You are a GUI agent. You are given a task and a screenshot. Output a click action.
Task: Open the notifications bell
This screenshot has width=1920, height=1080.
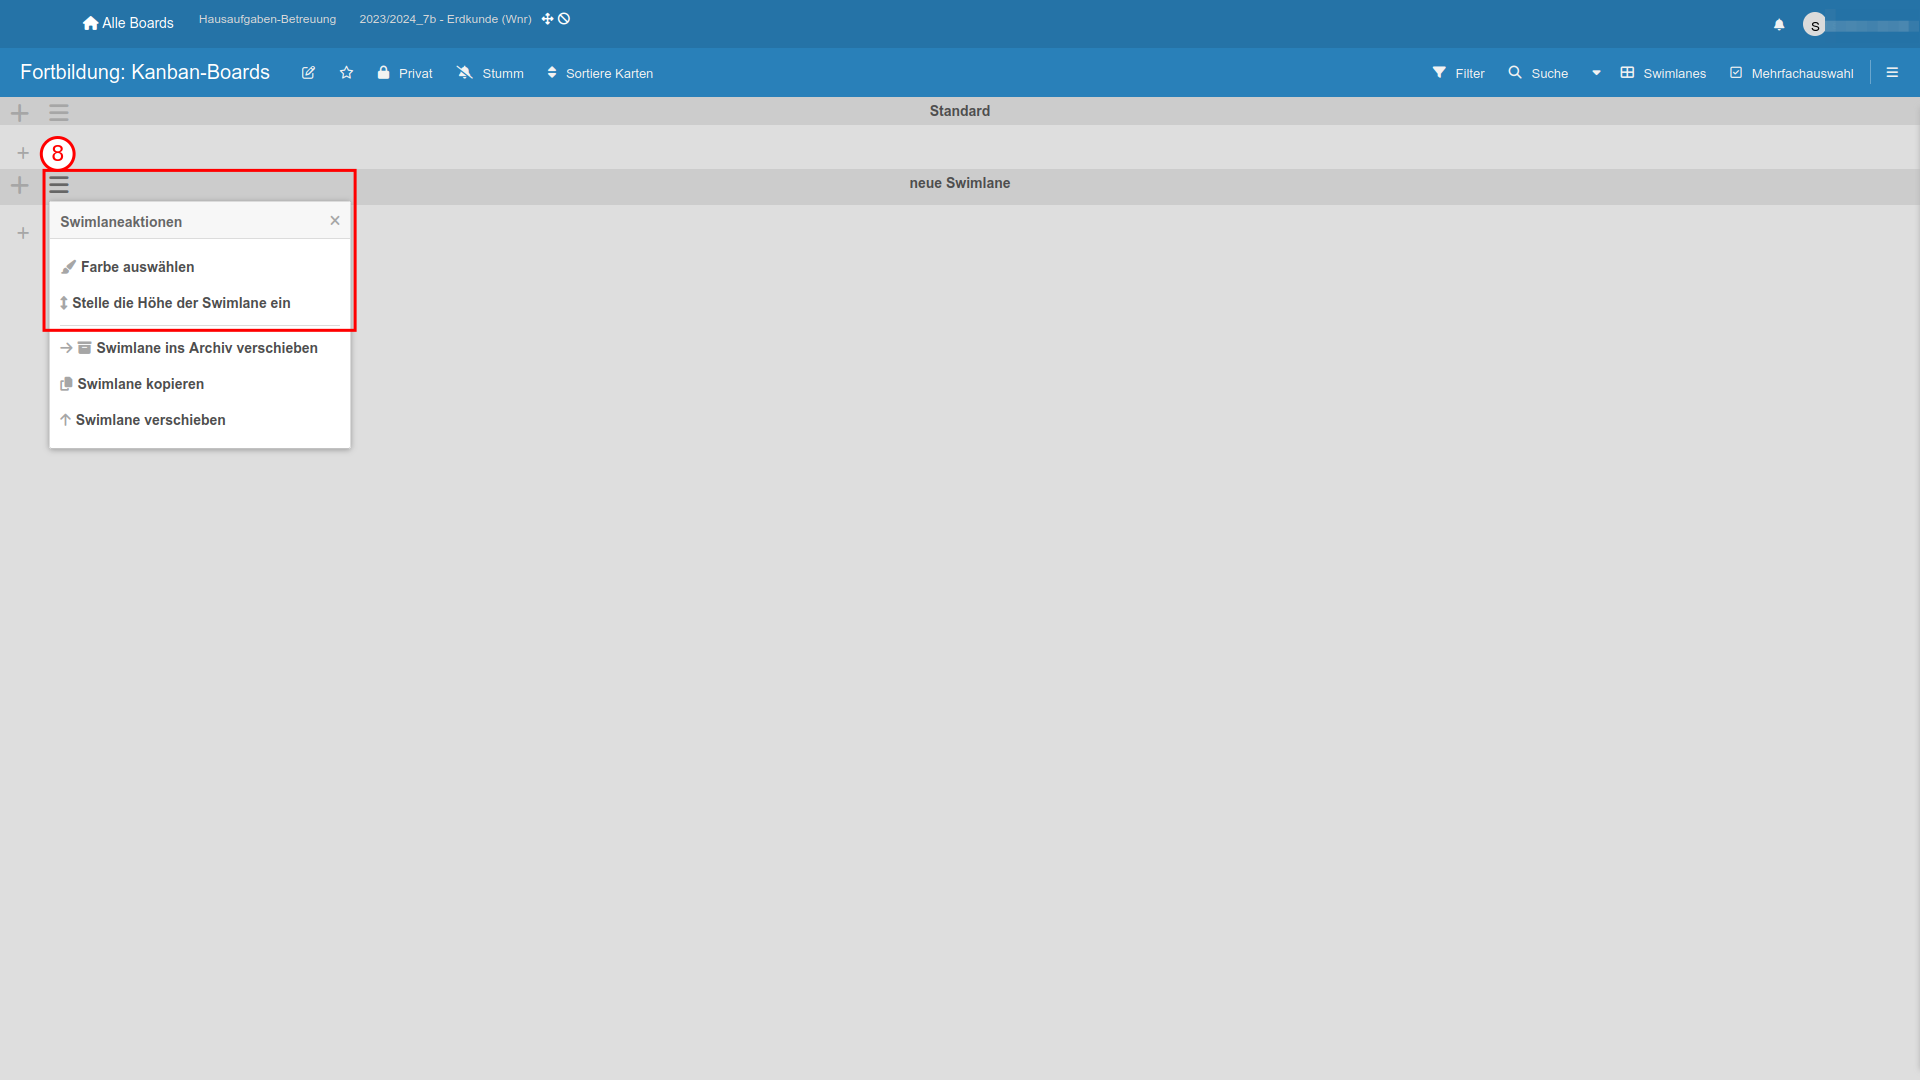(x=1779, y=25)
